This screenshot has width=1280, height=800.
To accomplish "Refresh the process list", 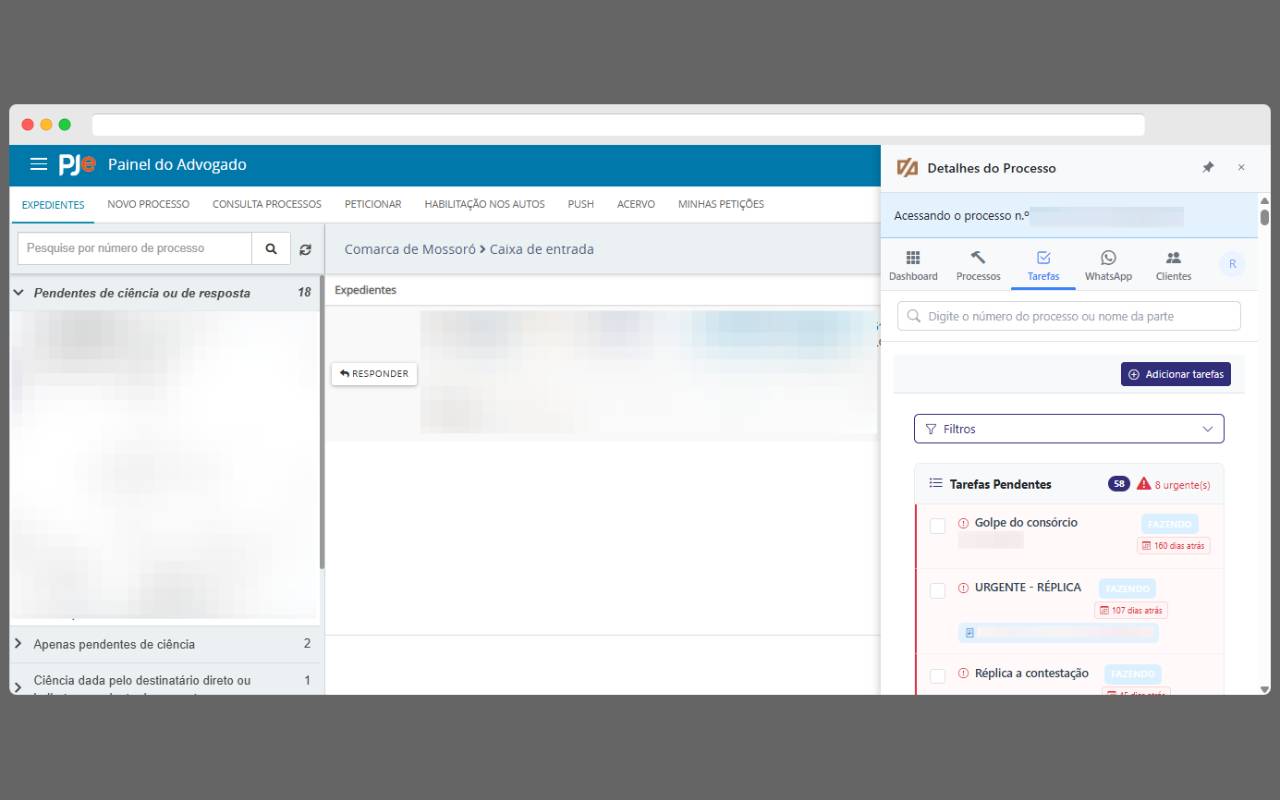I will tap(305, 249).
